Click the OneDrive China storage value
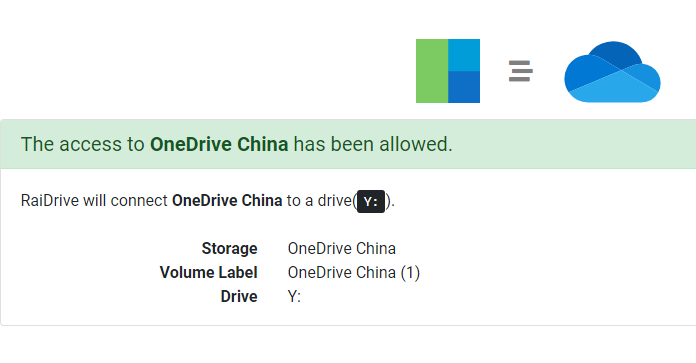 coord(342,249)
